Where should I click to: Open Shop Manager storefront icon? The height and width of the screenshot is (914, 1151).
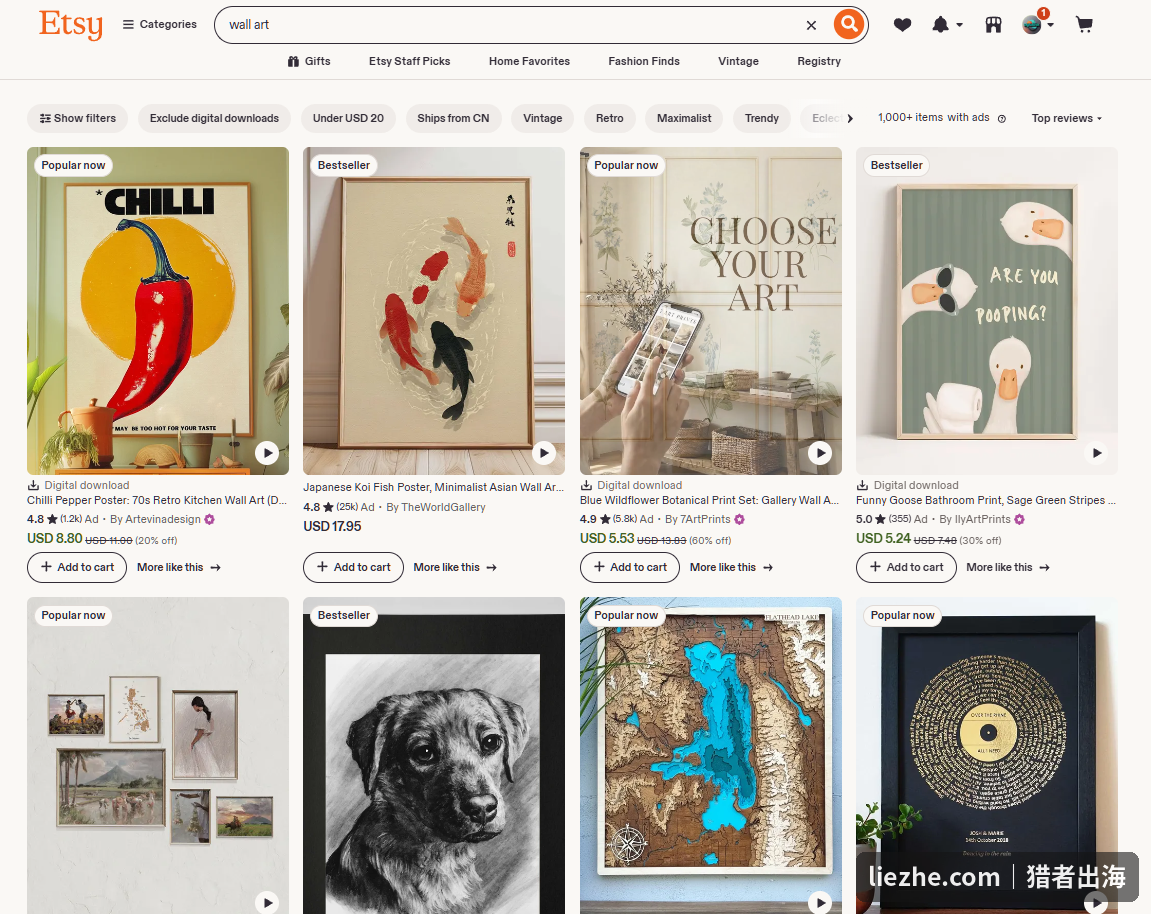(x=993, y=25)
